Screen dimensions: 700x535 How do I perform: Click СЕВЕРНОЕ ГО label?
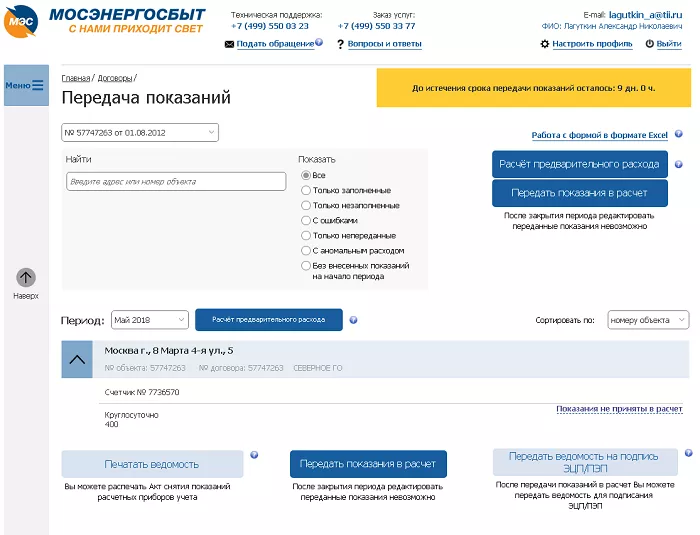tap(317, 368)
